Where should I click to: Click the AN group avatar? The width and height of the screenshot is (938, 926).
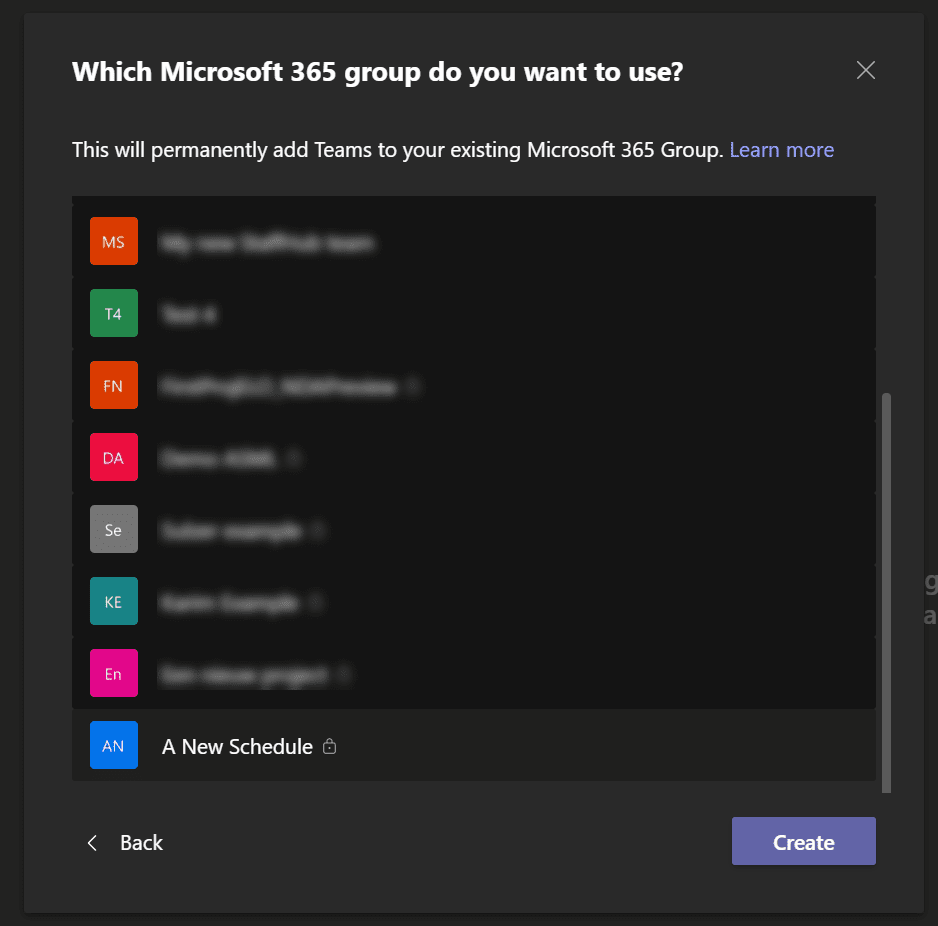click(114, 745)
